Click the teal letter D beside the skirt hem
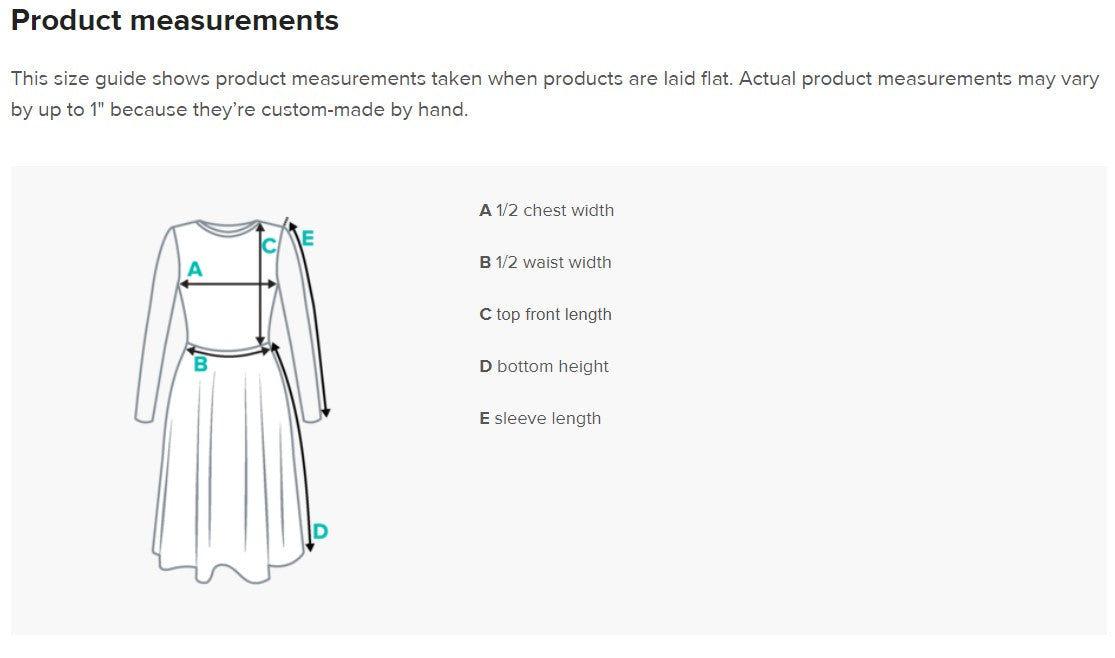The width and height of the screenshot is (1115, 658). [x=320, y=531]
